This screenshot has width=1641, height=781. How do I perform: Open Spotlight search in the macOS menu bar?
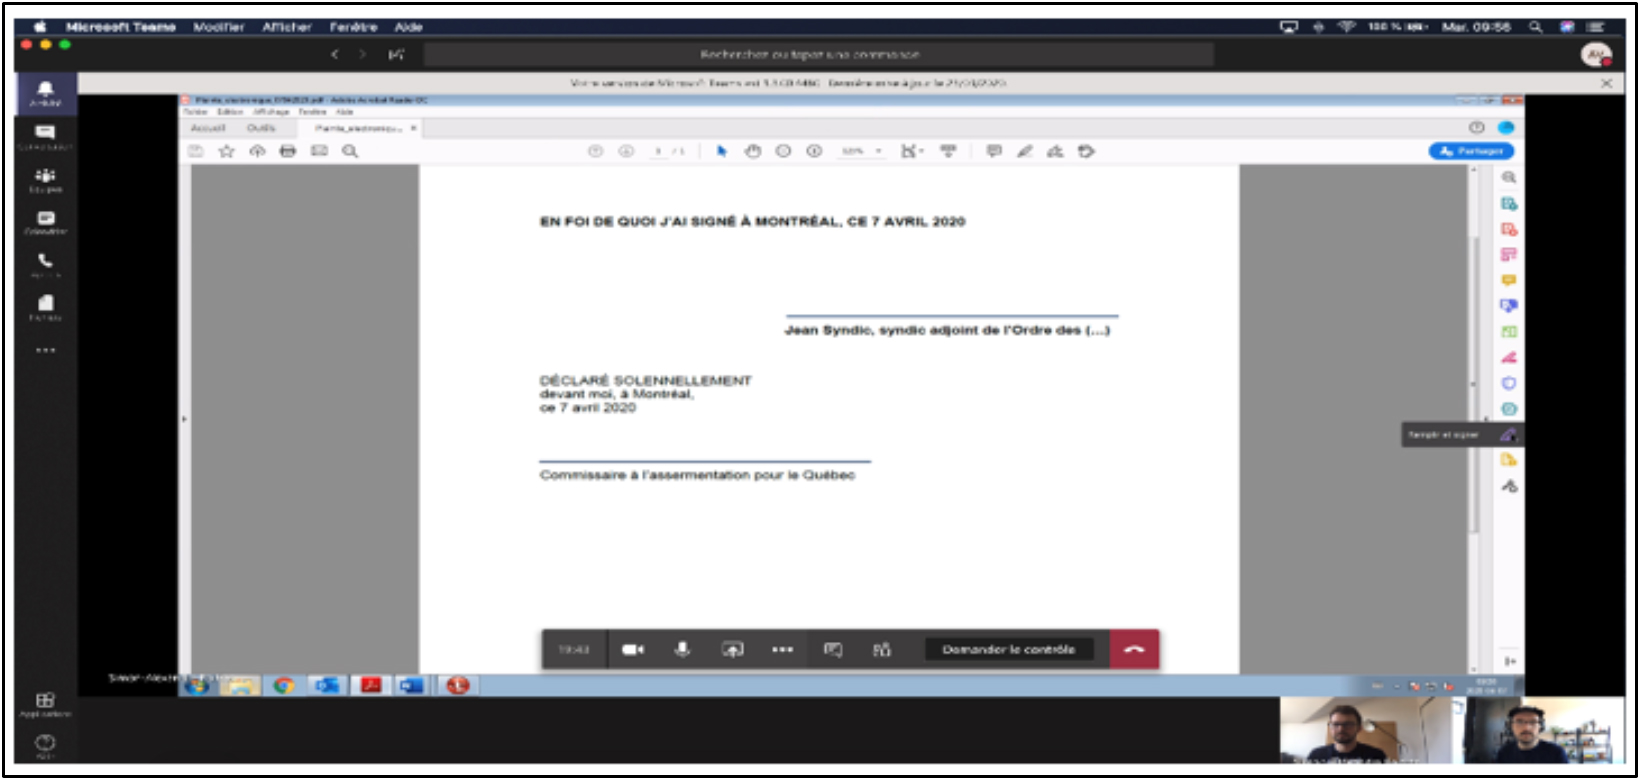tap(1535, 27)
